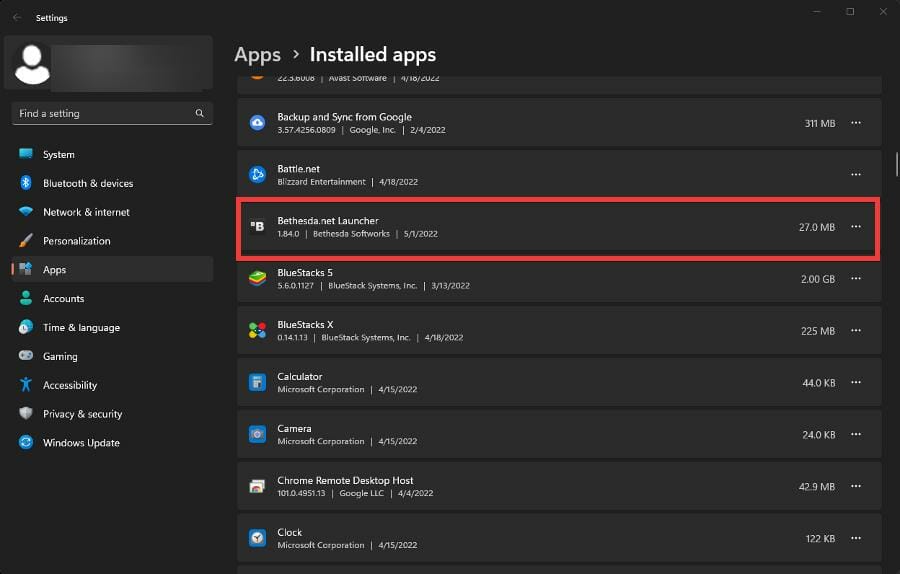The height and width of the screenshot is (574, 900).
Task: Click the Bethesda.net Launcher app icon
Action: (257, 227)
